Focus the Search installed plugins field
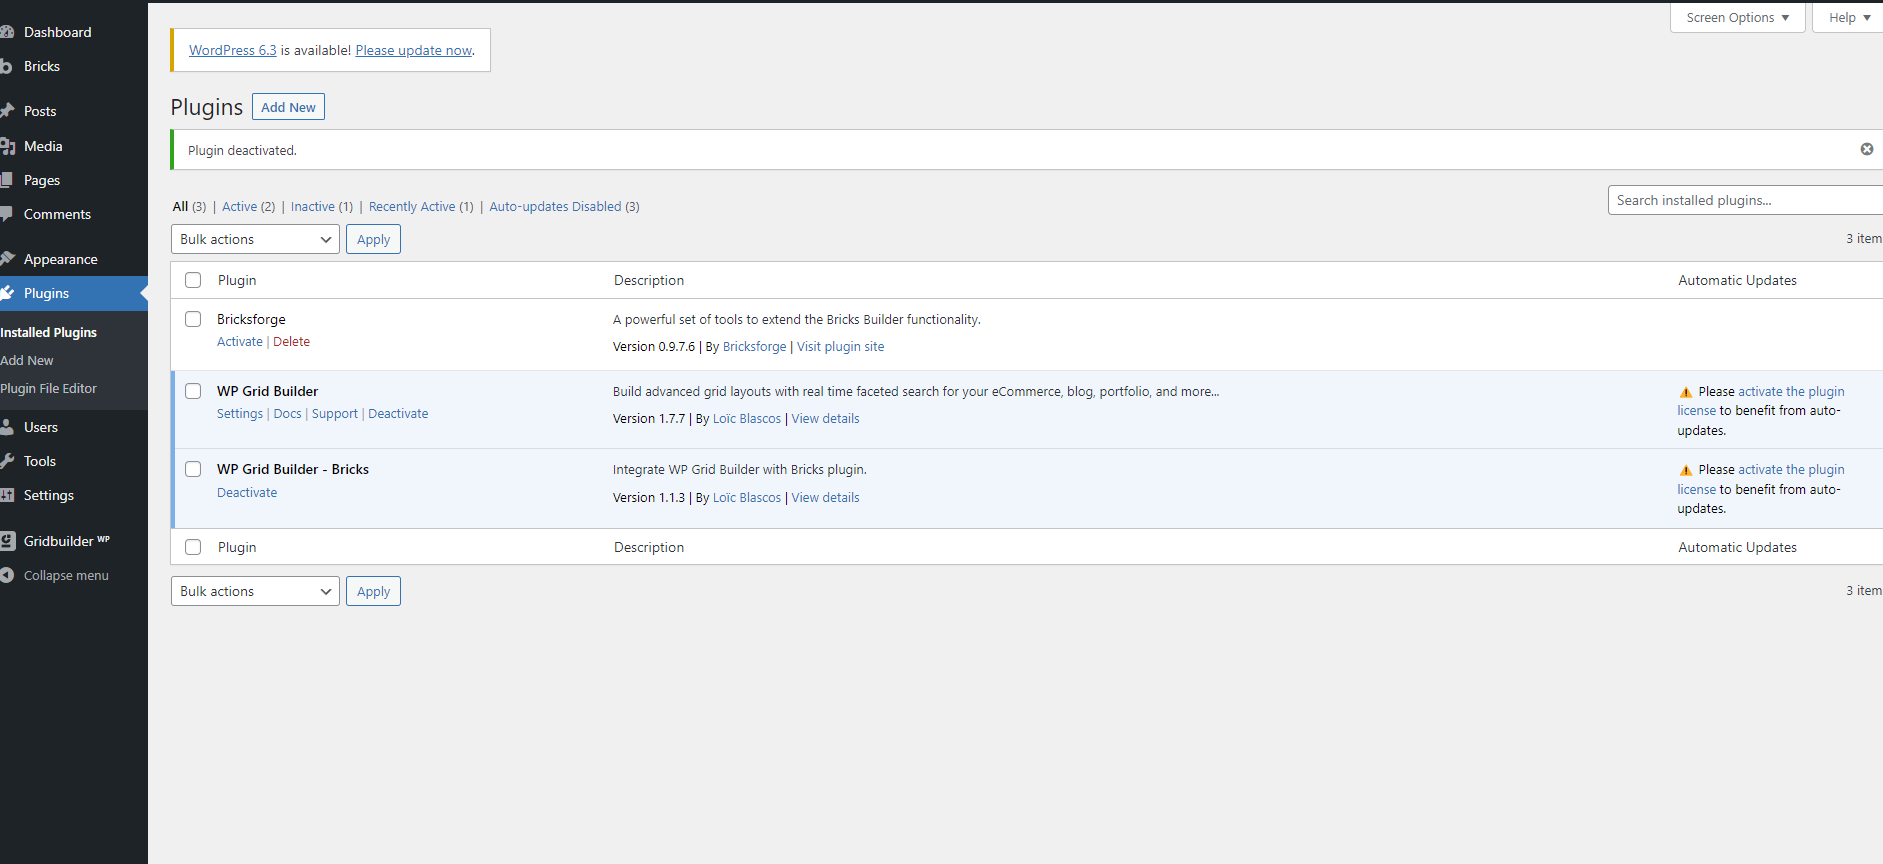 [1745, 200]
